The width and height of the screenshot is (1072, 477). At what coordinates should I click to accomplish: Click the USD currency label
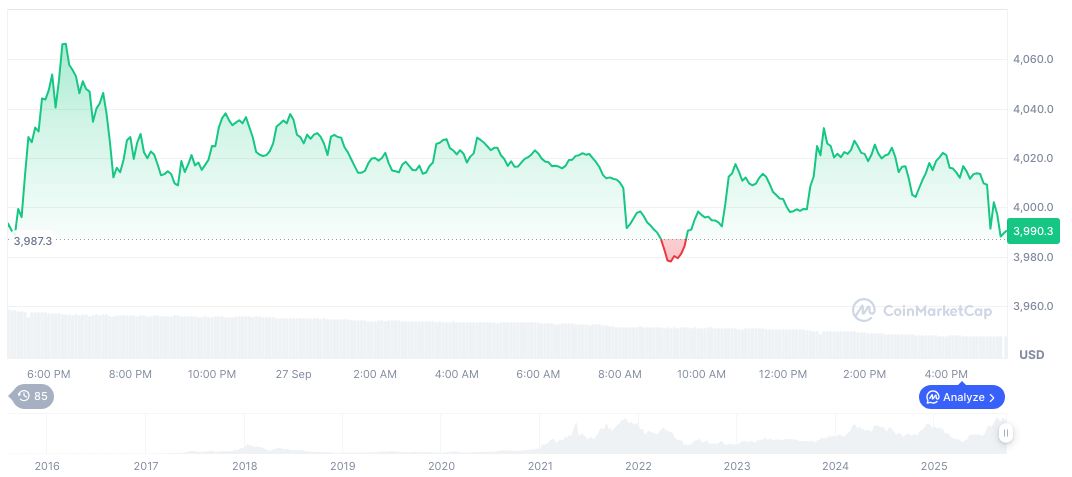pos(1030,355)
